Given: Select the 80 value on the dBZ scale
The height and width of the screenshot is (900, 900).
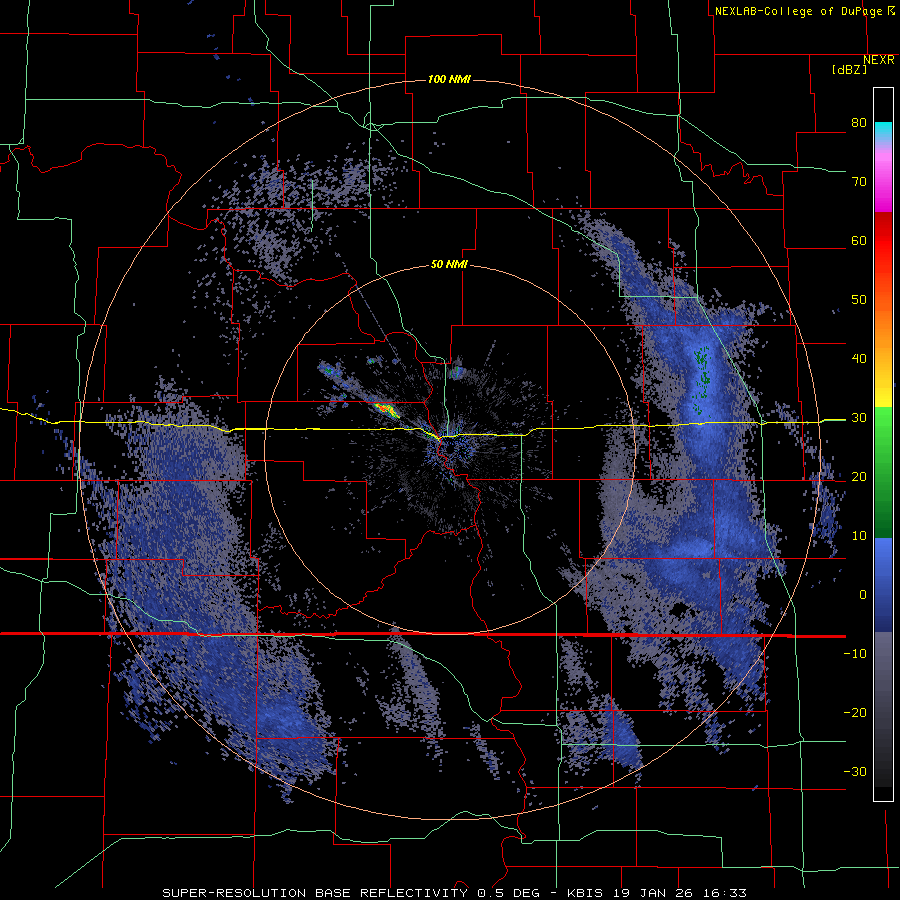Looking at the screenshot, I should 859,122.
